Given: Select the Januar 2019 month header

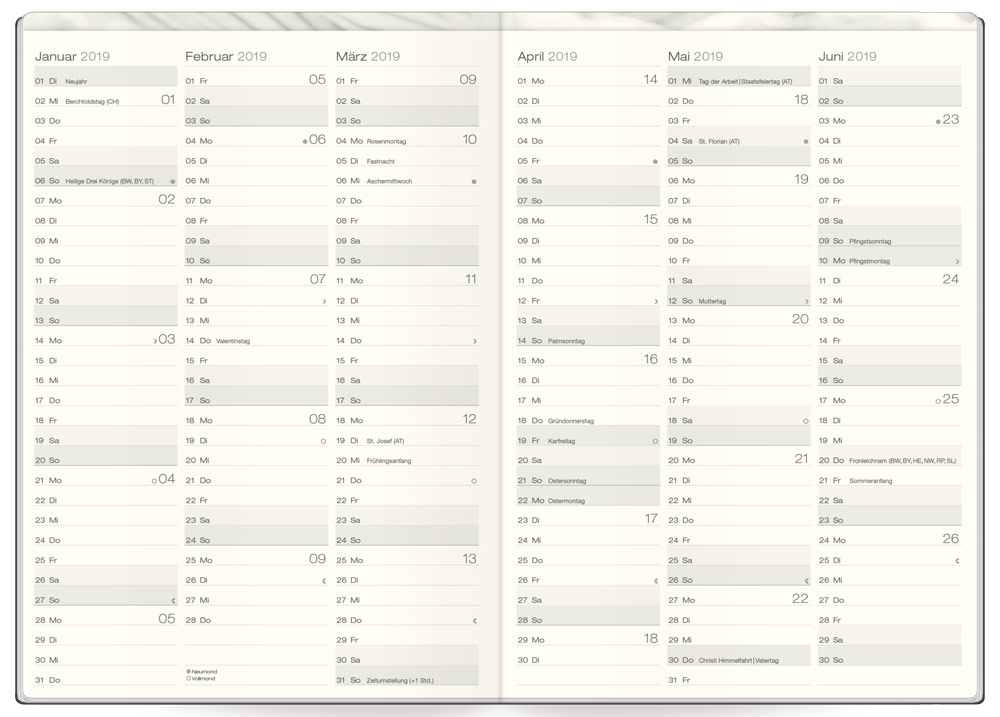Looking at the screenshot, I should pos(72,56).
